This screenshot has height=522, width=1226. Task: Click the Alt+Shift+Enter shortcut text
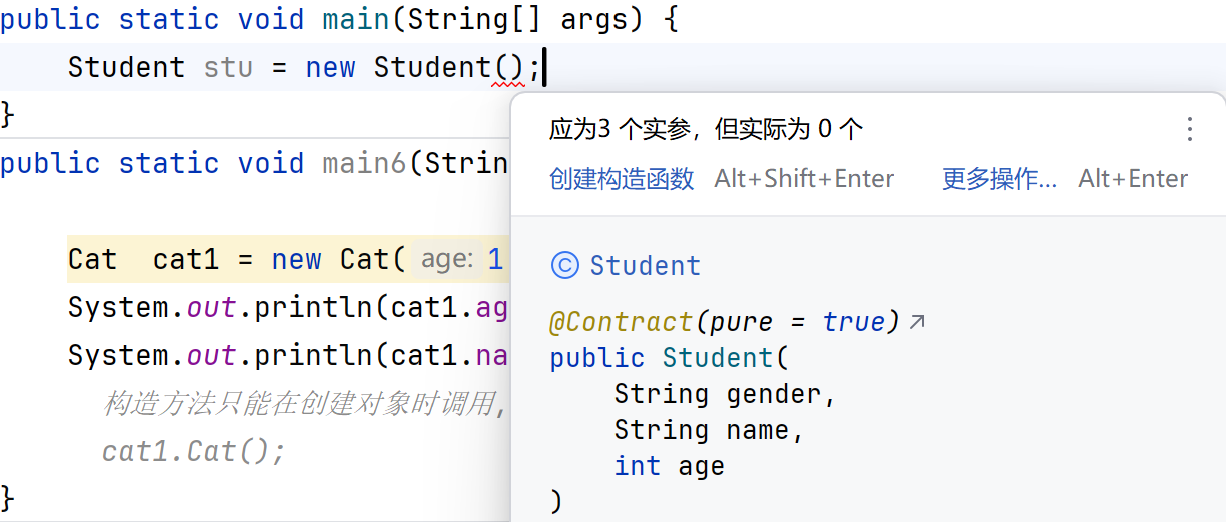[x=804, y=179]
